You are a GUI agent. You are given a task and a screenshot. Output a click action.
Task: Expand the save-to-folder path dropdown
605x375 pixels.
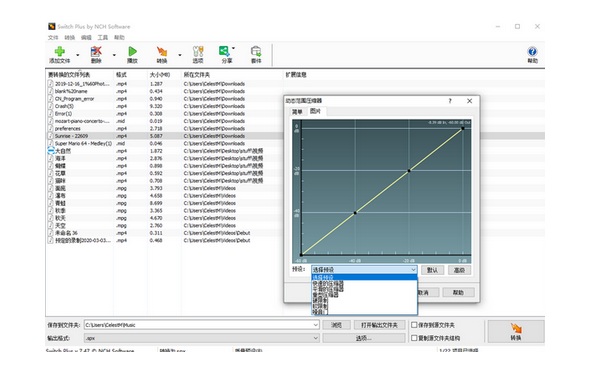(316, 325)
